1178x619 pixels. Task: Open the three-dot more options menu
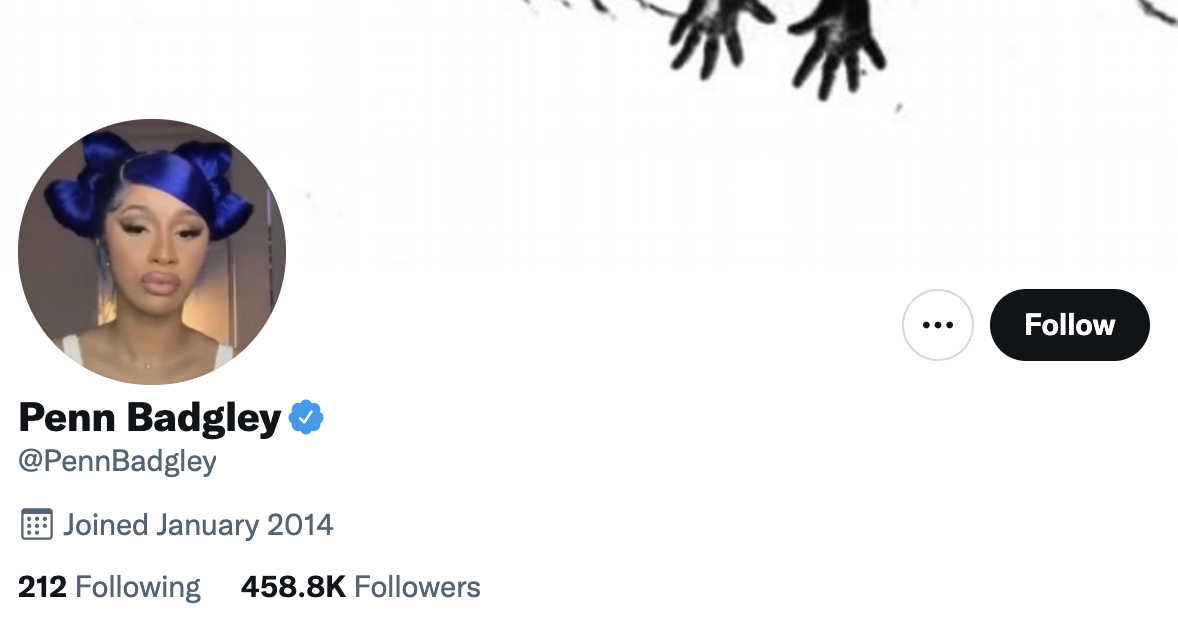click(x=938, y=325)
